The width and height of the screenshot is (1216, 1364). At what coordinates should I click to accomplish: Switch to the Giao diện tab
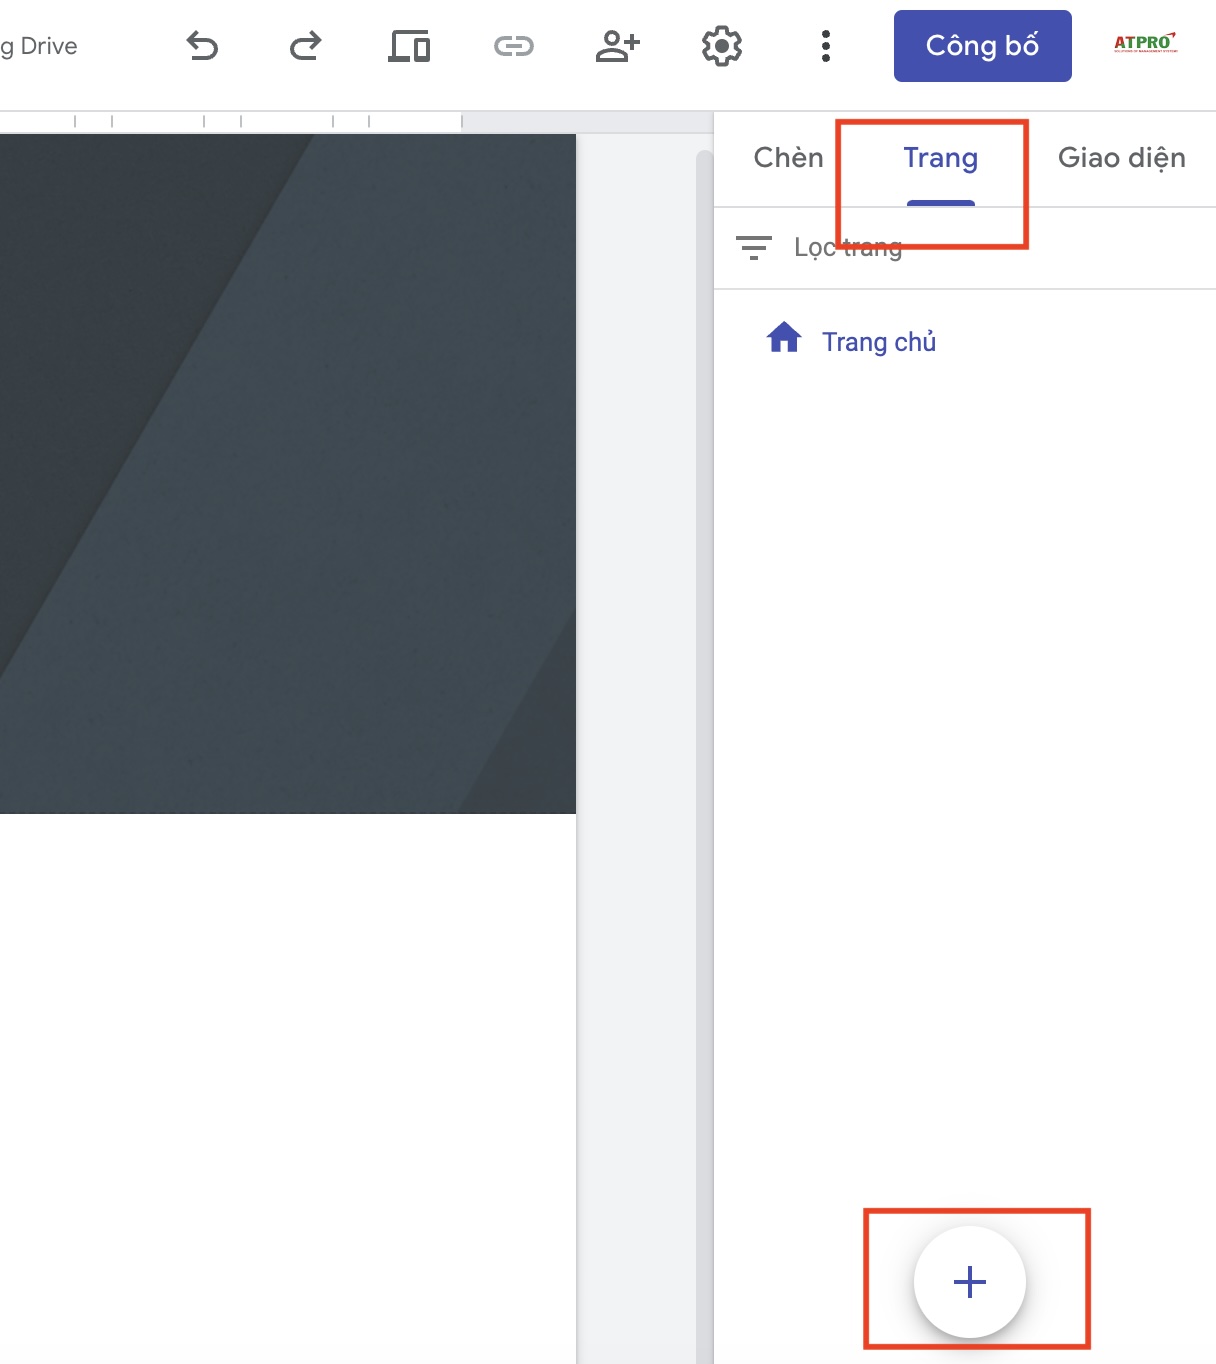point(1122,158)
